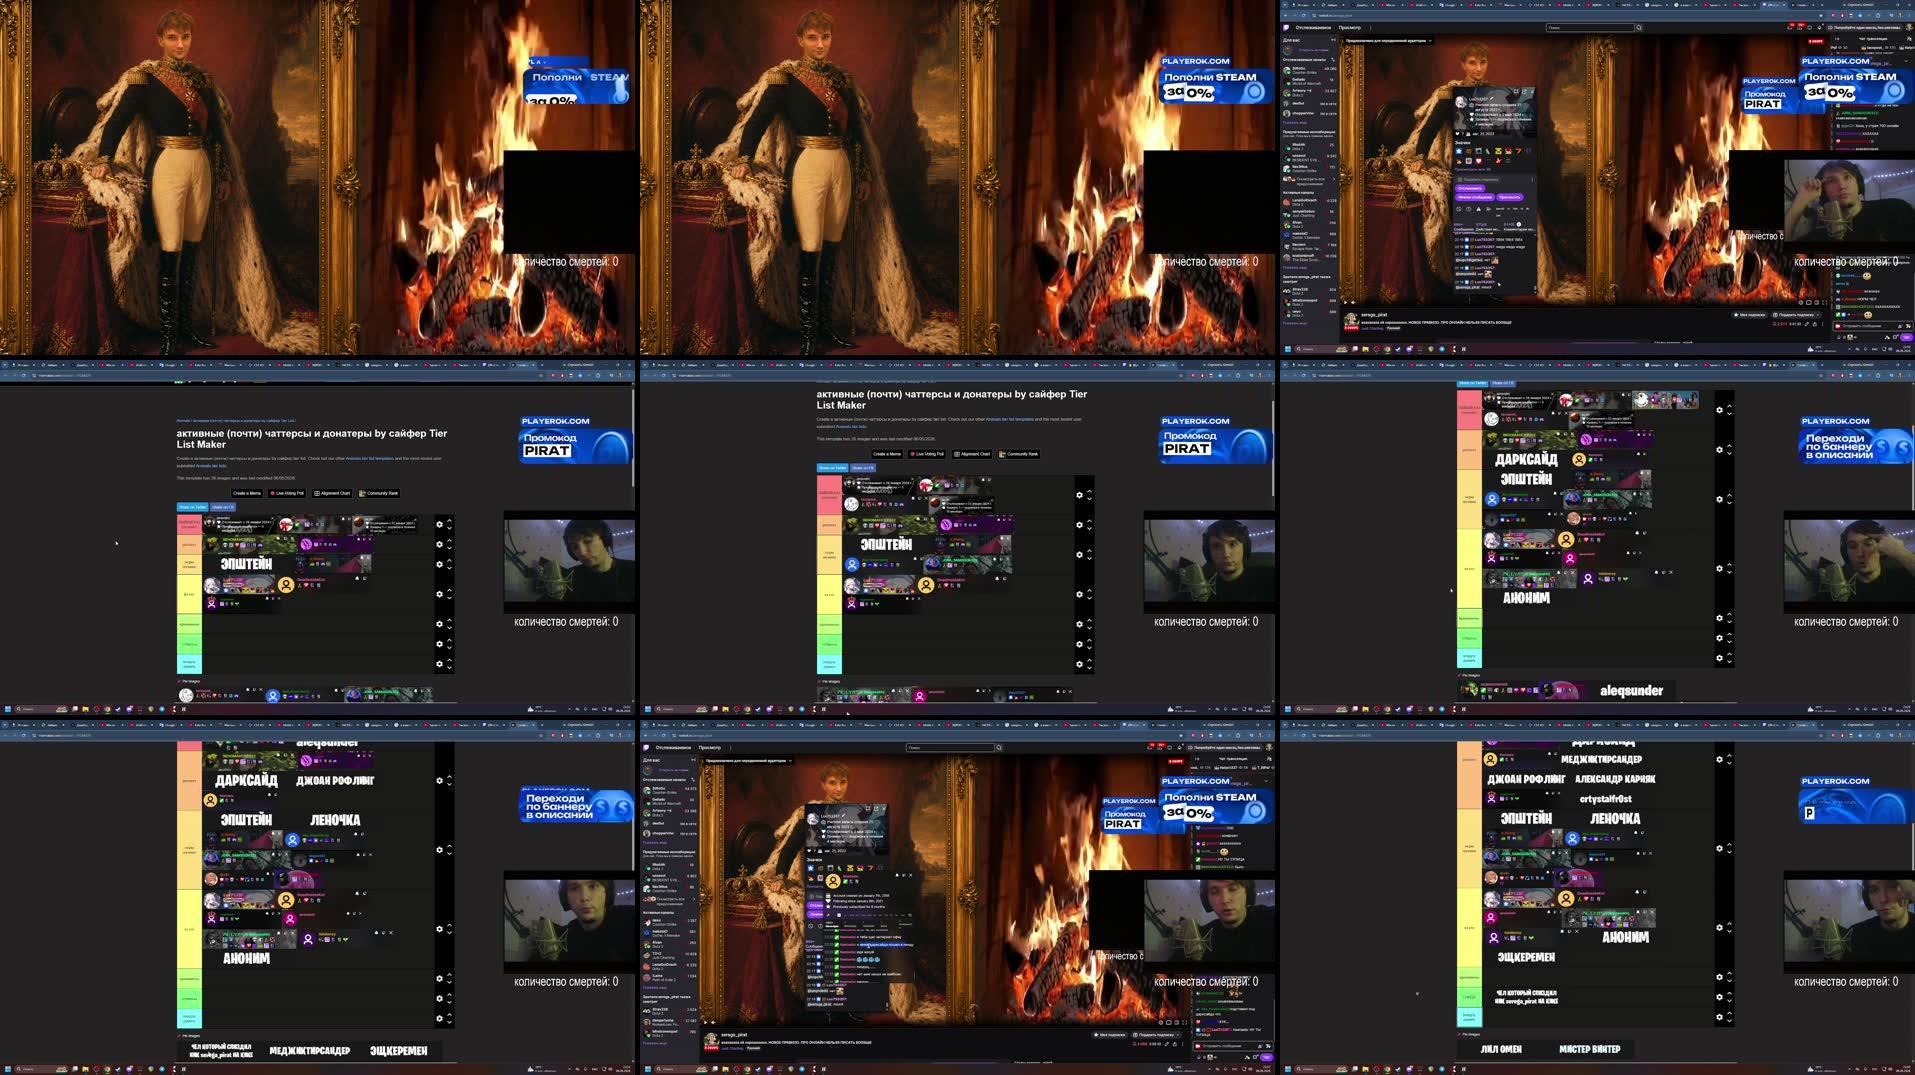Screen dimensions: 1915x1075
Task: Select ЭЩКЕРЕМЕН tile in the unranked bottom row
Action: pyautogui.click(x=398, y=1050)
